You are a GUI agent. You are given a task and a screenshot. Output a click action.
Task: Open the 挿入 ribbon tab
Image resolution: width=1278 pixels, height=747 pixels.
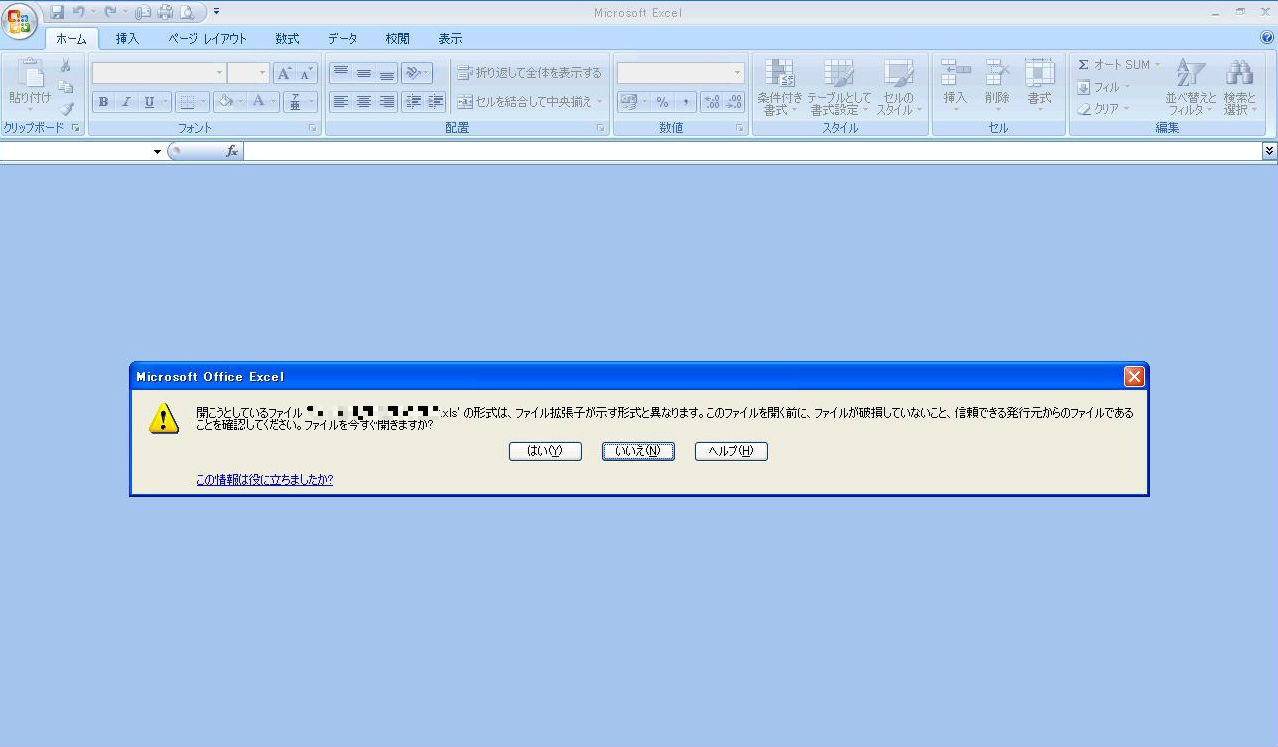[127, 39]
